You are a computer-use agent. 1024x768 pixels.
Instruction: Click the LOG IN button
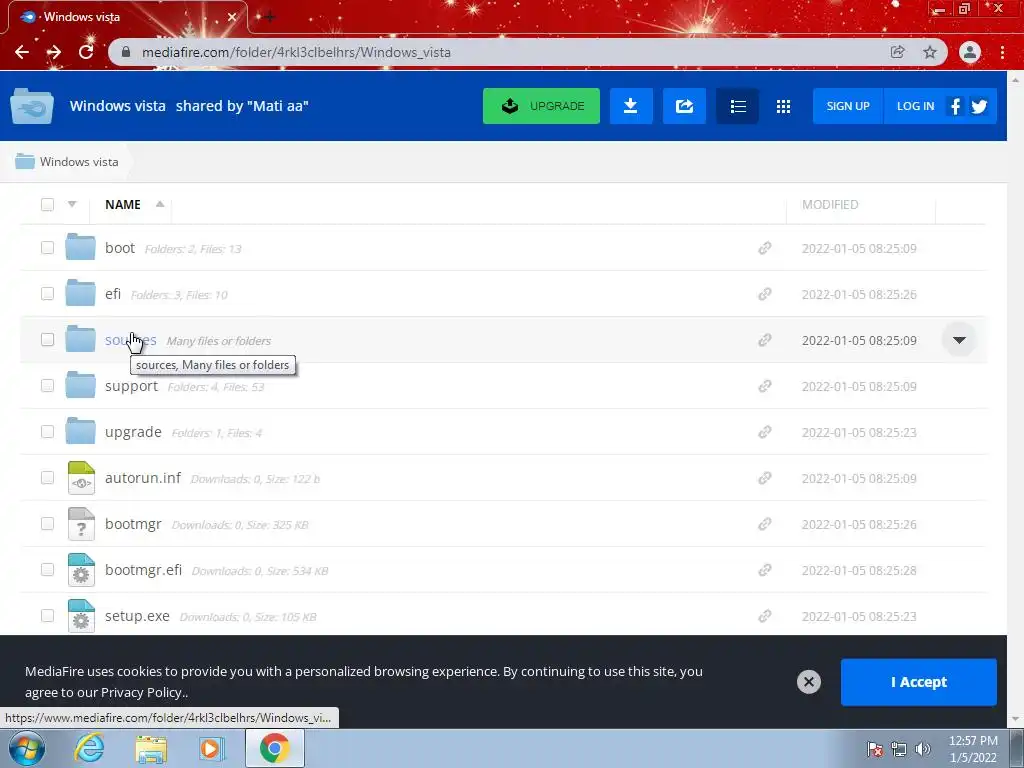point(915,106)
